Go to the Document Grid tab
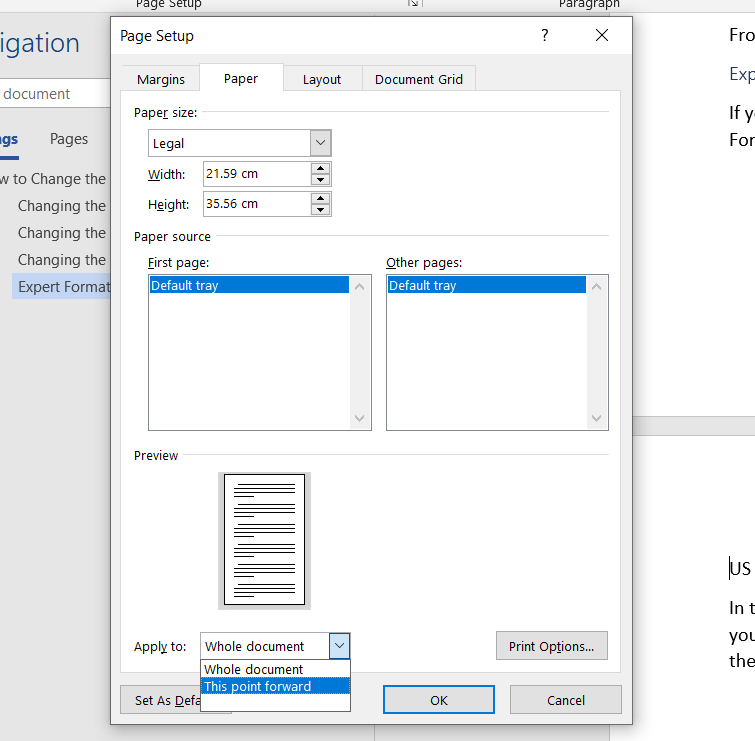The height and width of the screenshot is (741, 755). pyautogui.click(x=419, y=80)
